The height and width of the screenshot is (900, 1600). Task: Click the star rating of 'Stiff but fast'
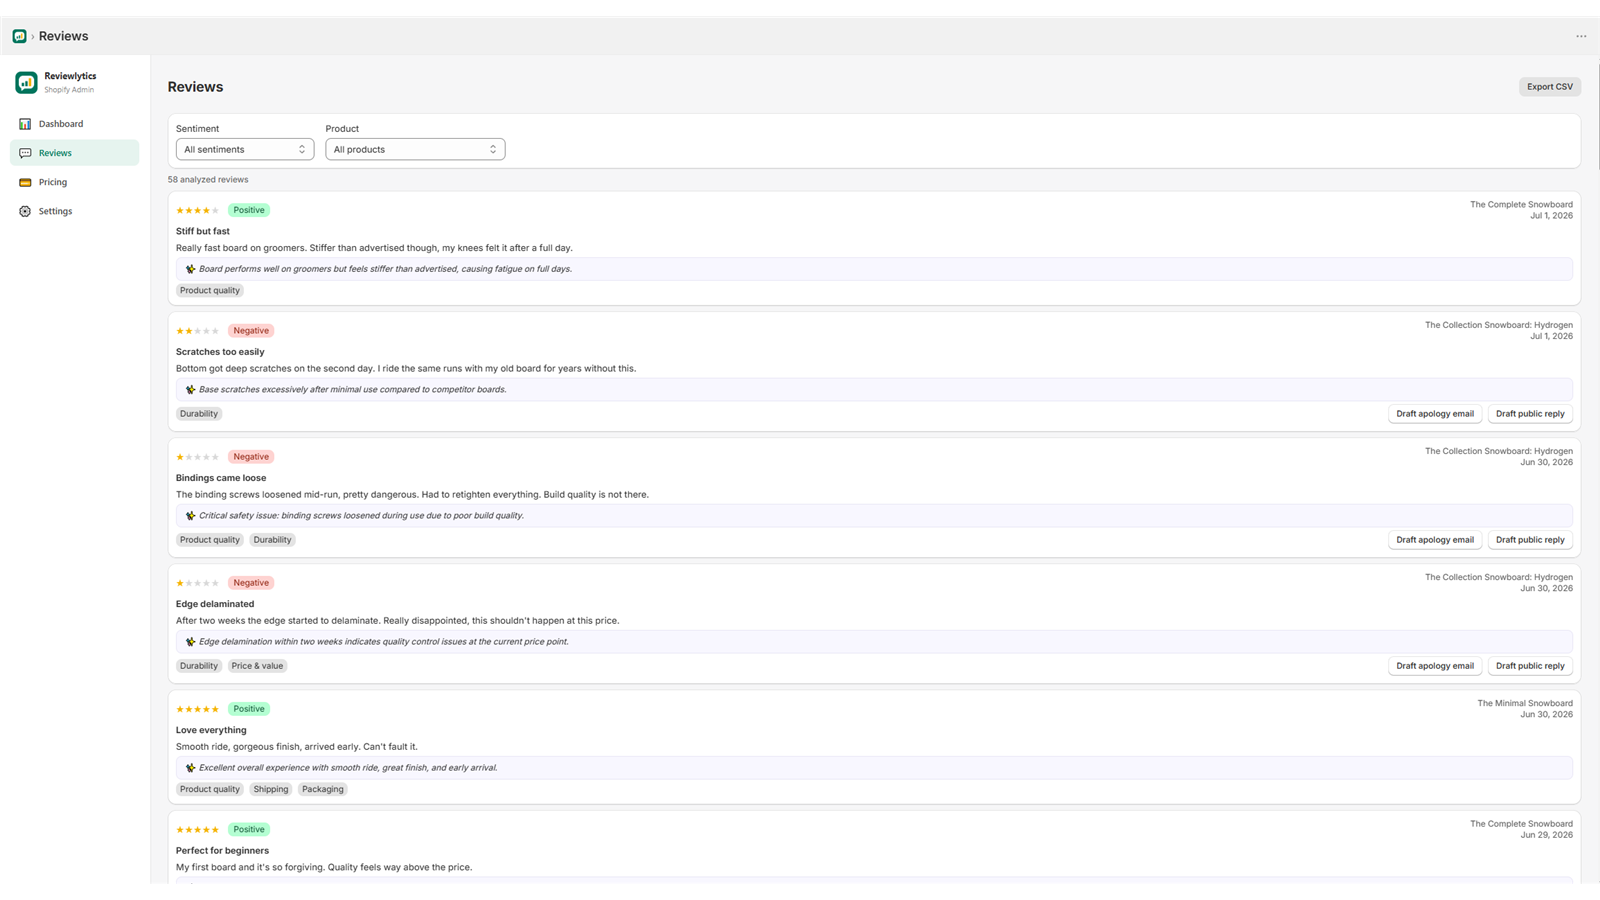click(x=198, y=210)
